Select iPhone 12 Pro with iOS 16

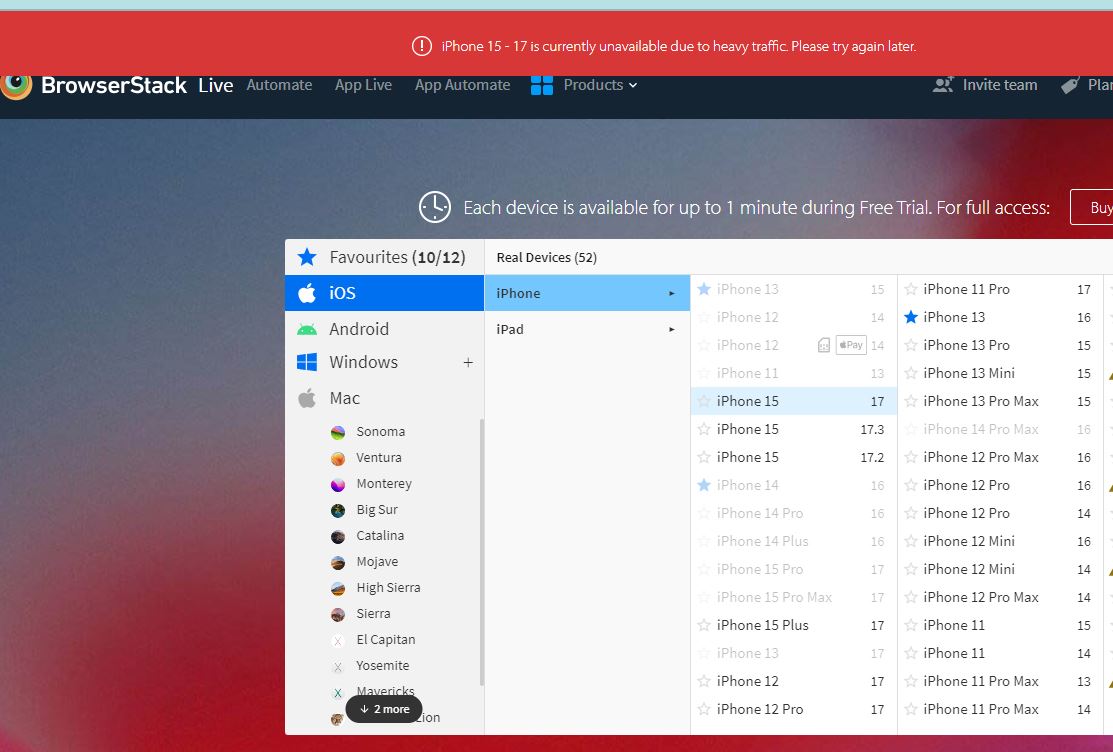(x=1001, y=485)
